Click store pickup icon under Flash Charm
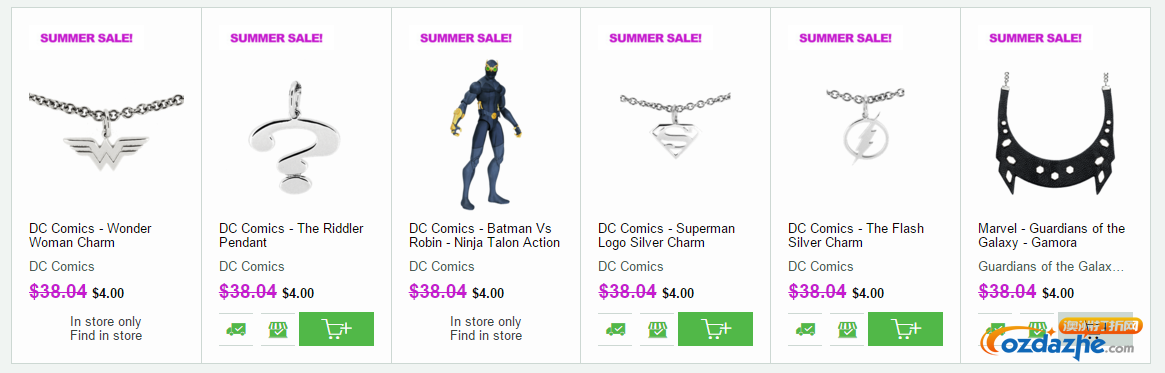Image resolution: width=1165 pixels, height=373 pixels. (x=847, y=329)
